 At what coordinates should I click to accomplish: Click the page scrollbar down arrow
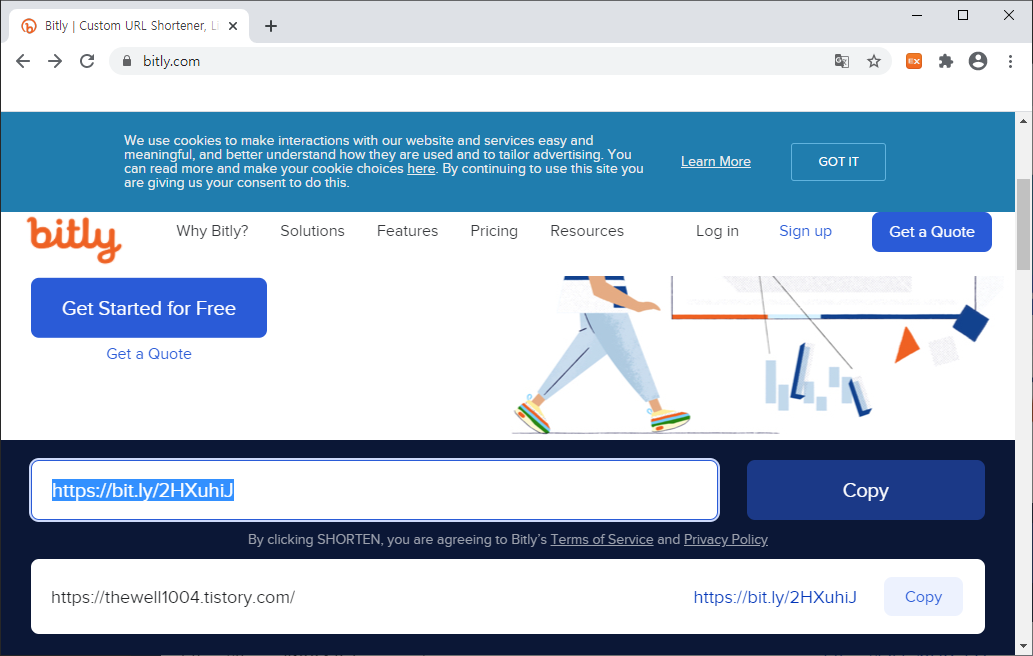(1023, 646)
